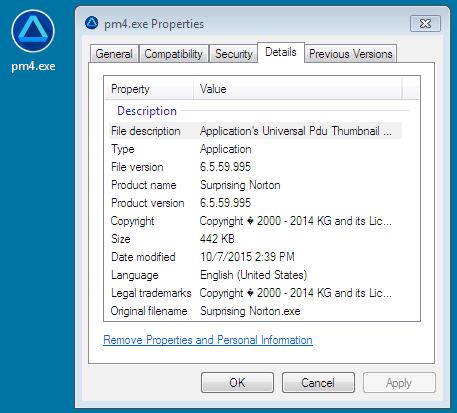The height and width of the screenshot is (413, 457).
Task: Click the Property column header
Action: [149, 89]
